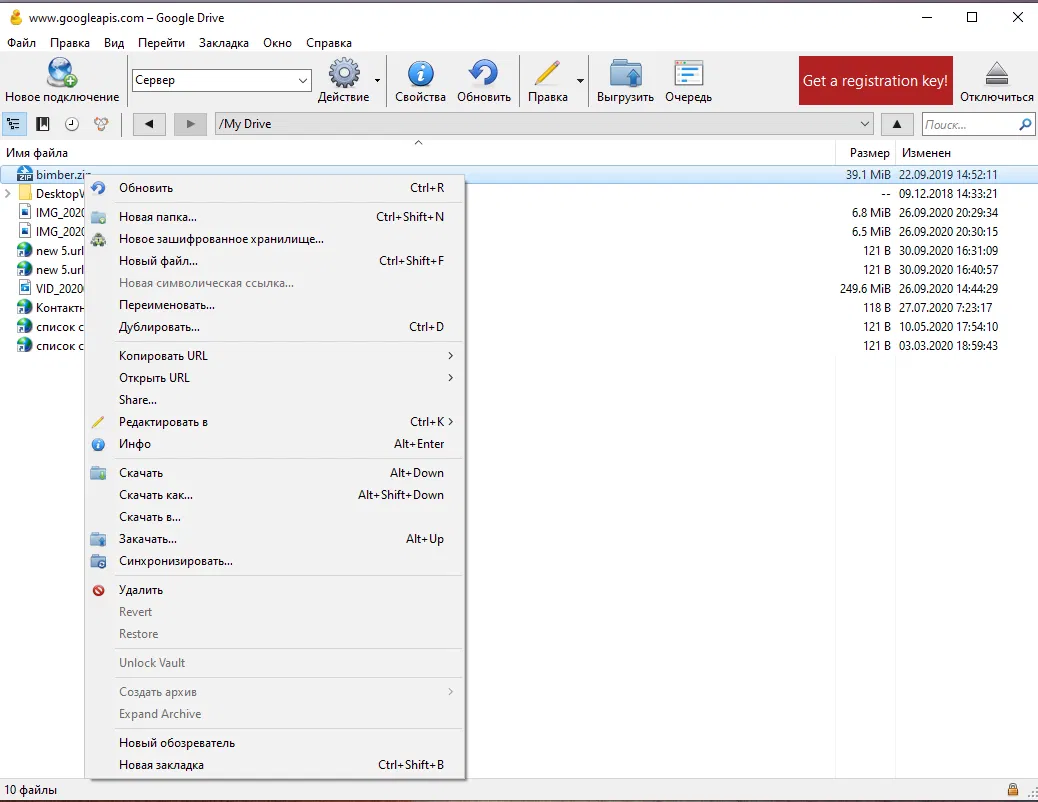Expand the Копировать URL submenu
The height and width of the screenshot is (802, 1038).
(275, 356)
